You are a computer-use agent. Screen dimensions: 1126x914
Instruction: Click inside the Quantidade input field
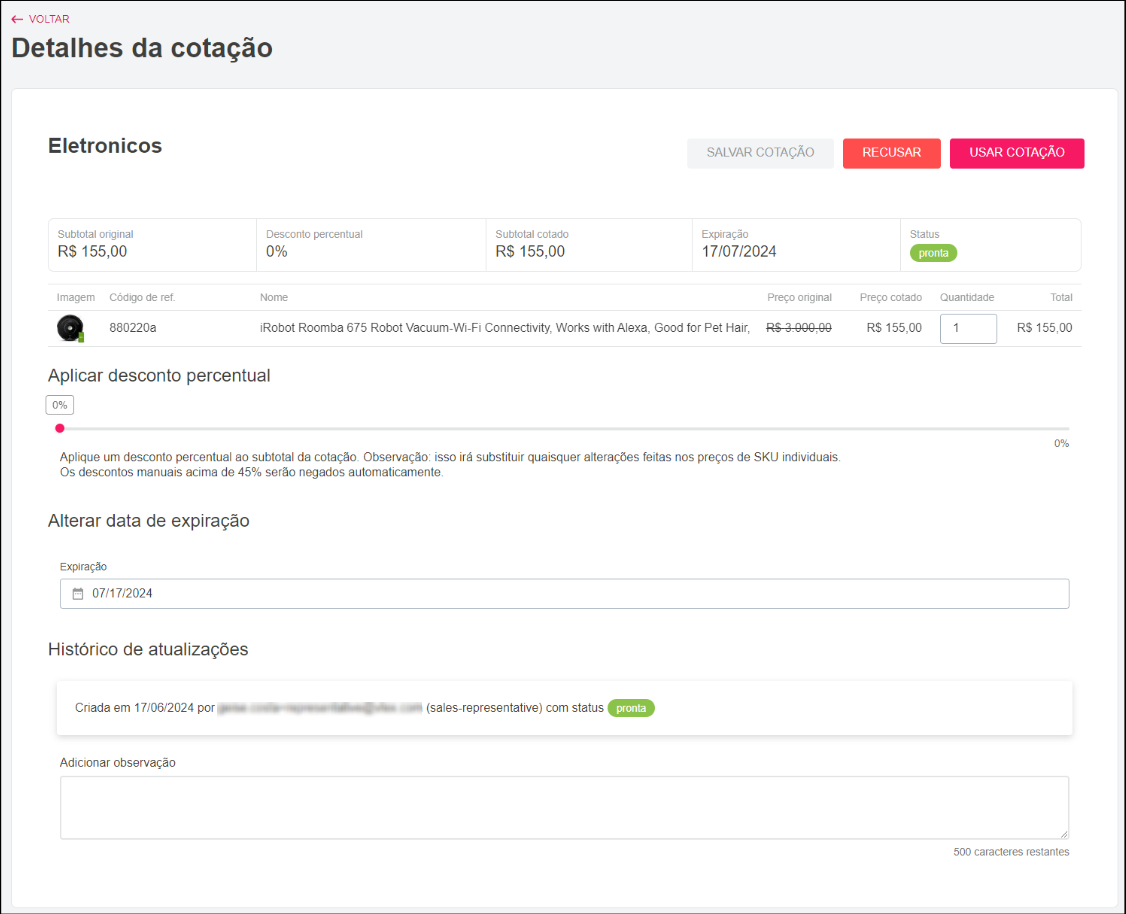tap(967, 327)
